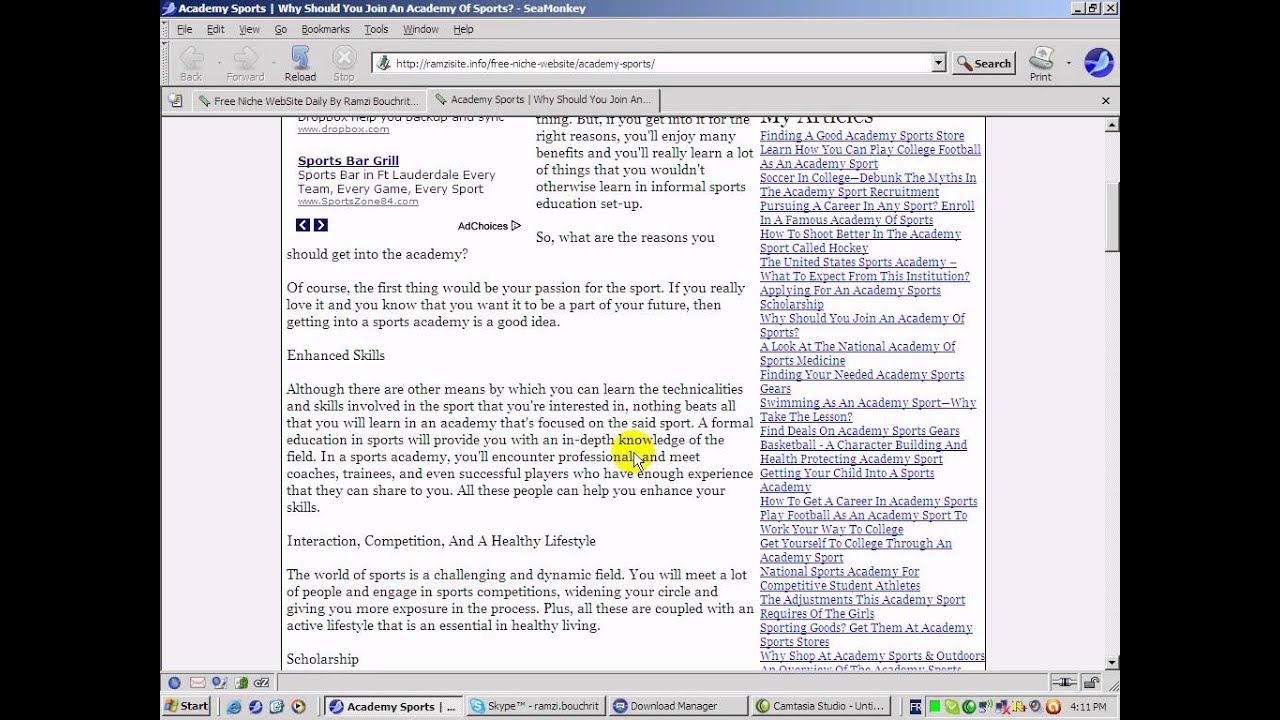Screen dimensions: 1280x720
Task: Click the Forward navigation button
Action: tap(244, 63)
